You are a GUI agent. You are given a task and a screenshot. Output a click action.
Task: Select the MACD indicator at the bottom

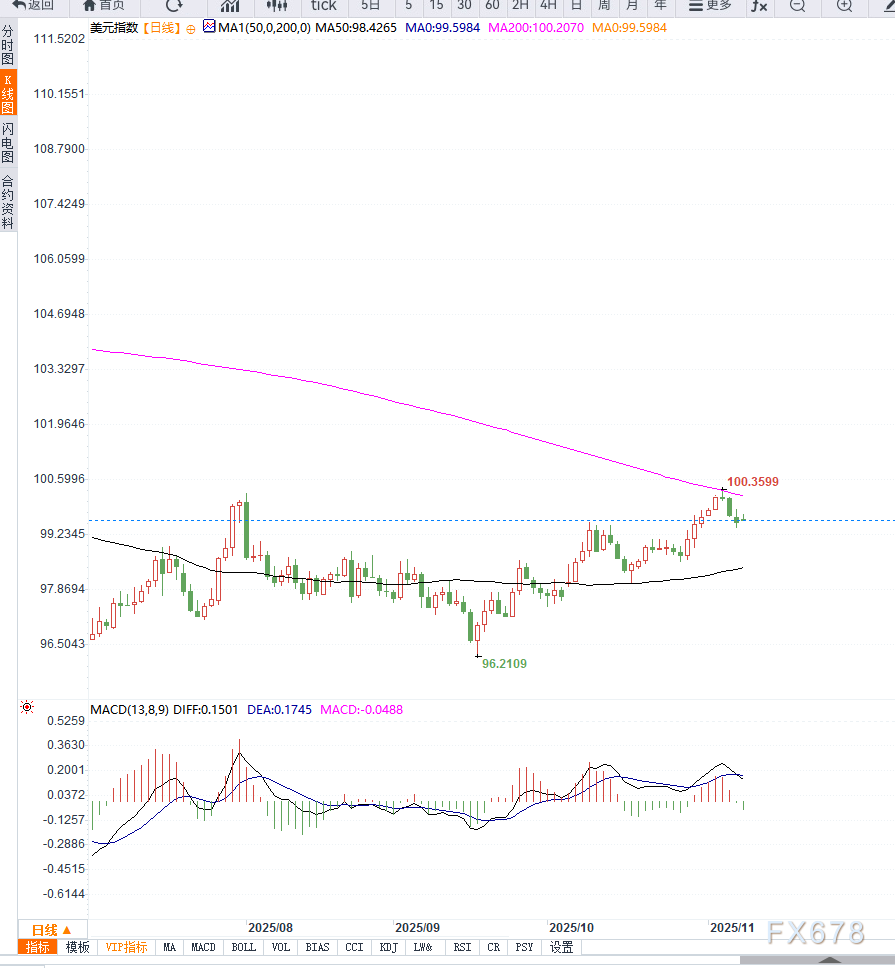point(203,947)
